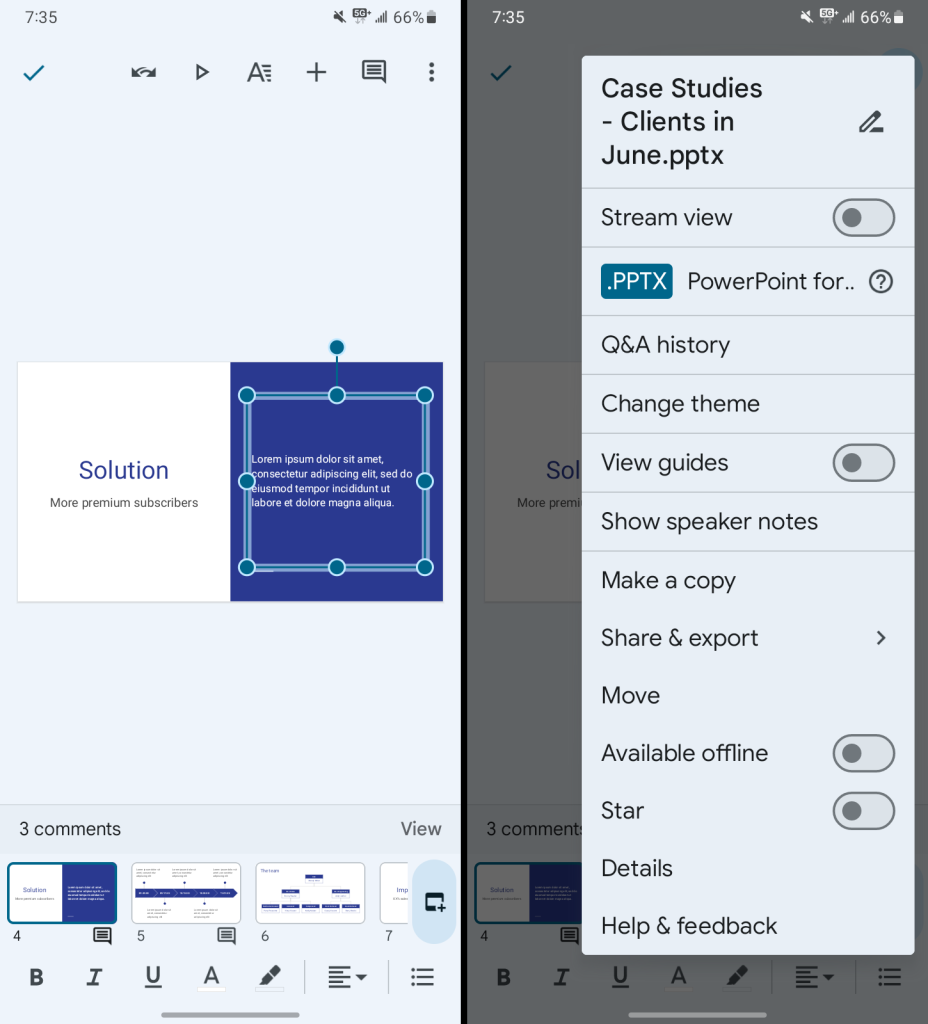The width and height of the screenshot is (928, 1024).
Task: Tap View next to 3 comments
Action: 420,829
